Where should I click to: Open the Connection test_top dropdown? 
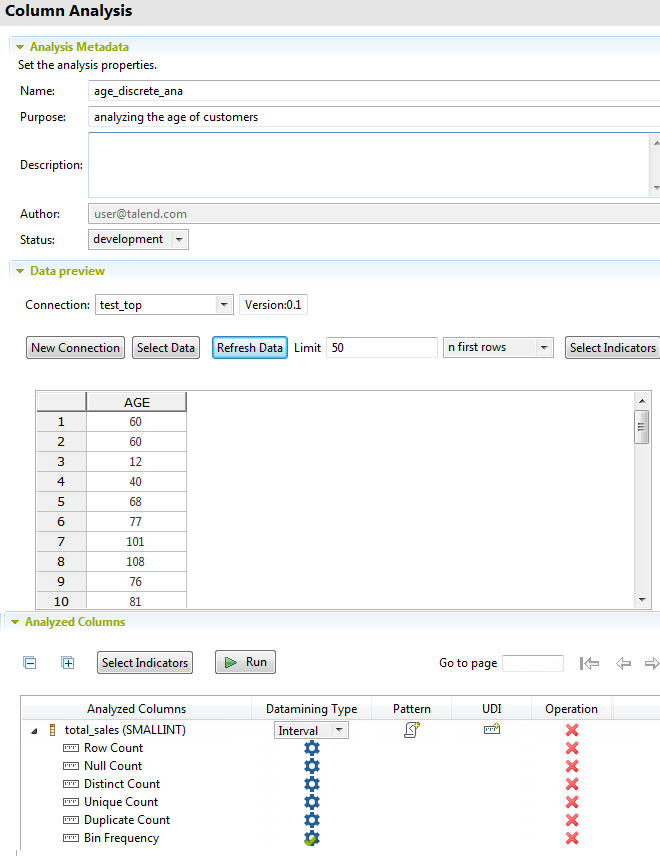pos(223,305)
